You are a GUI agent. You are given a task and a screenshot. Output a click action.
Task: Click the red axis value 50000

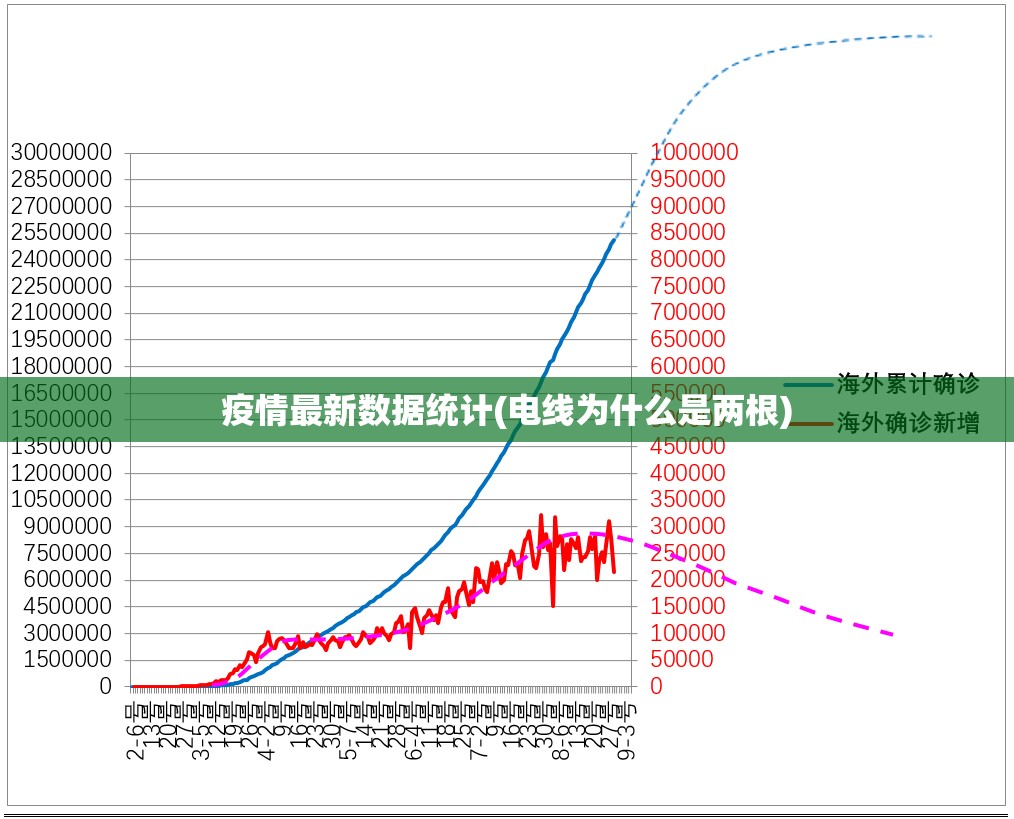pyautogui.click(x=681, y=660)
